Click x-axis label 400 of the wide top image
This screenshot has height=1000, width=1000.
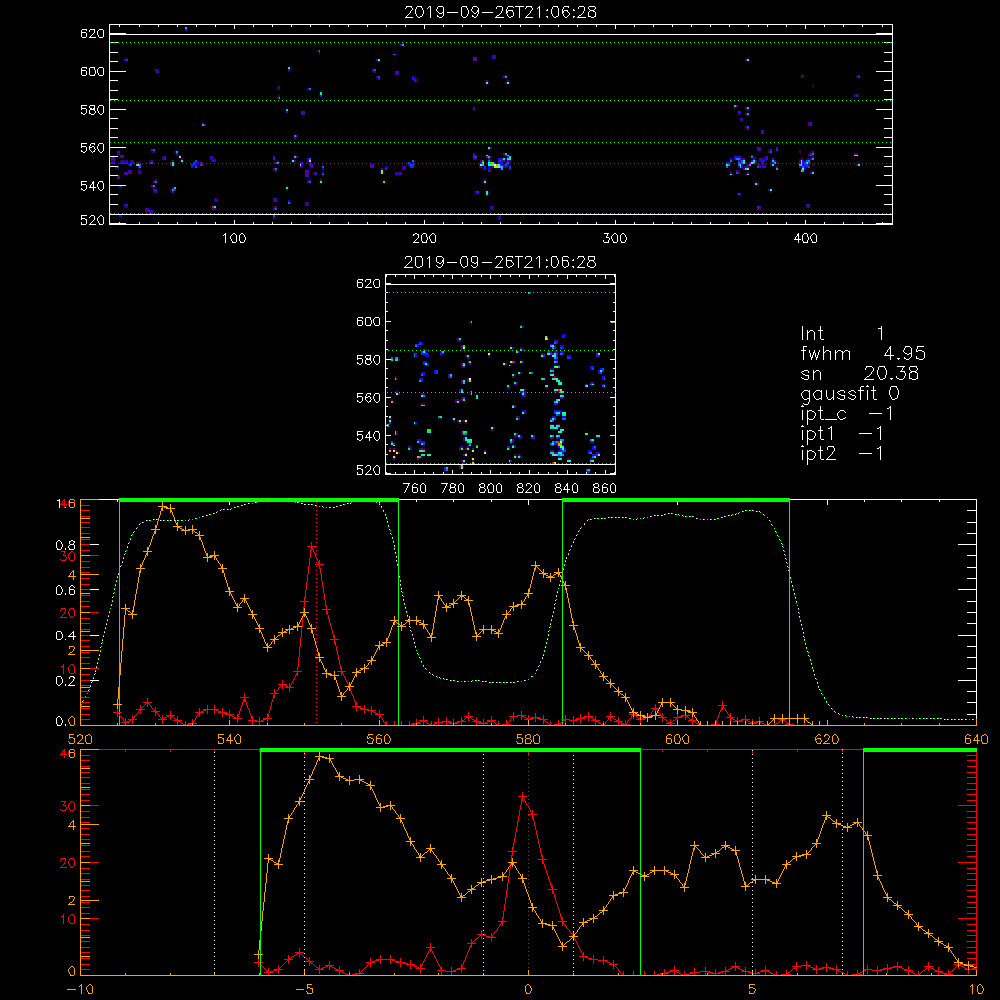pyautogui.click(x=805, y=239)
